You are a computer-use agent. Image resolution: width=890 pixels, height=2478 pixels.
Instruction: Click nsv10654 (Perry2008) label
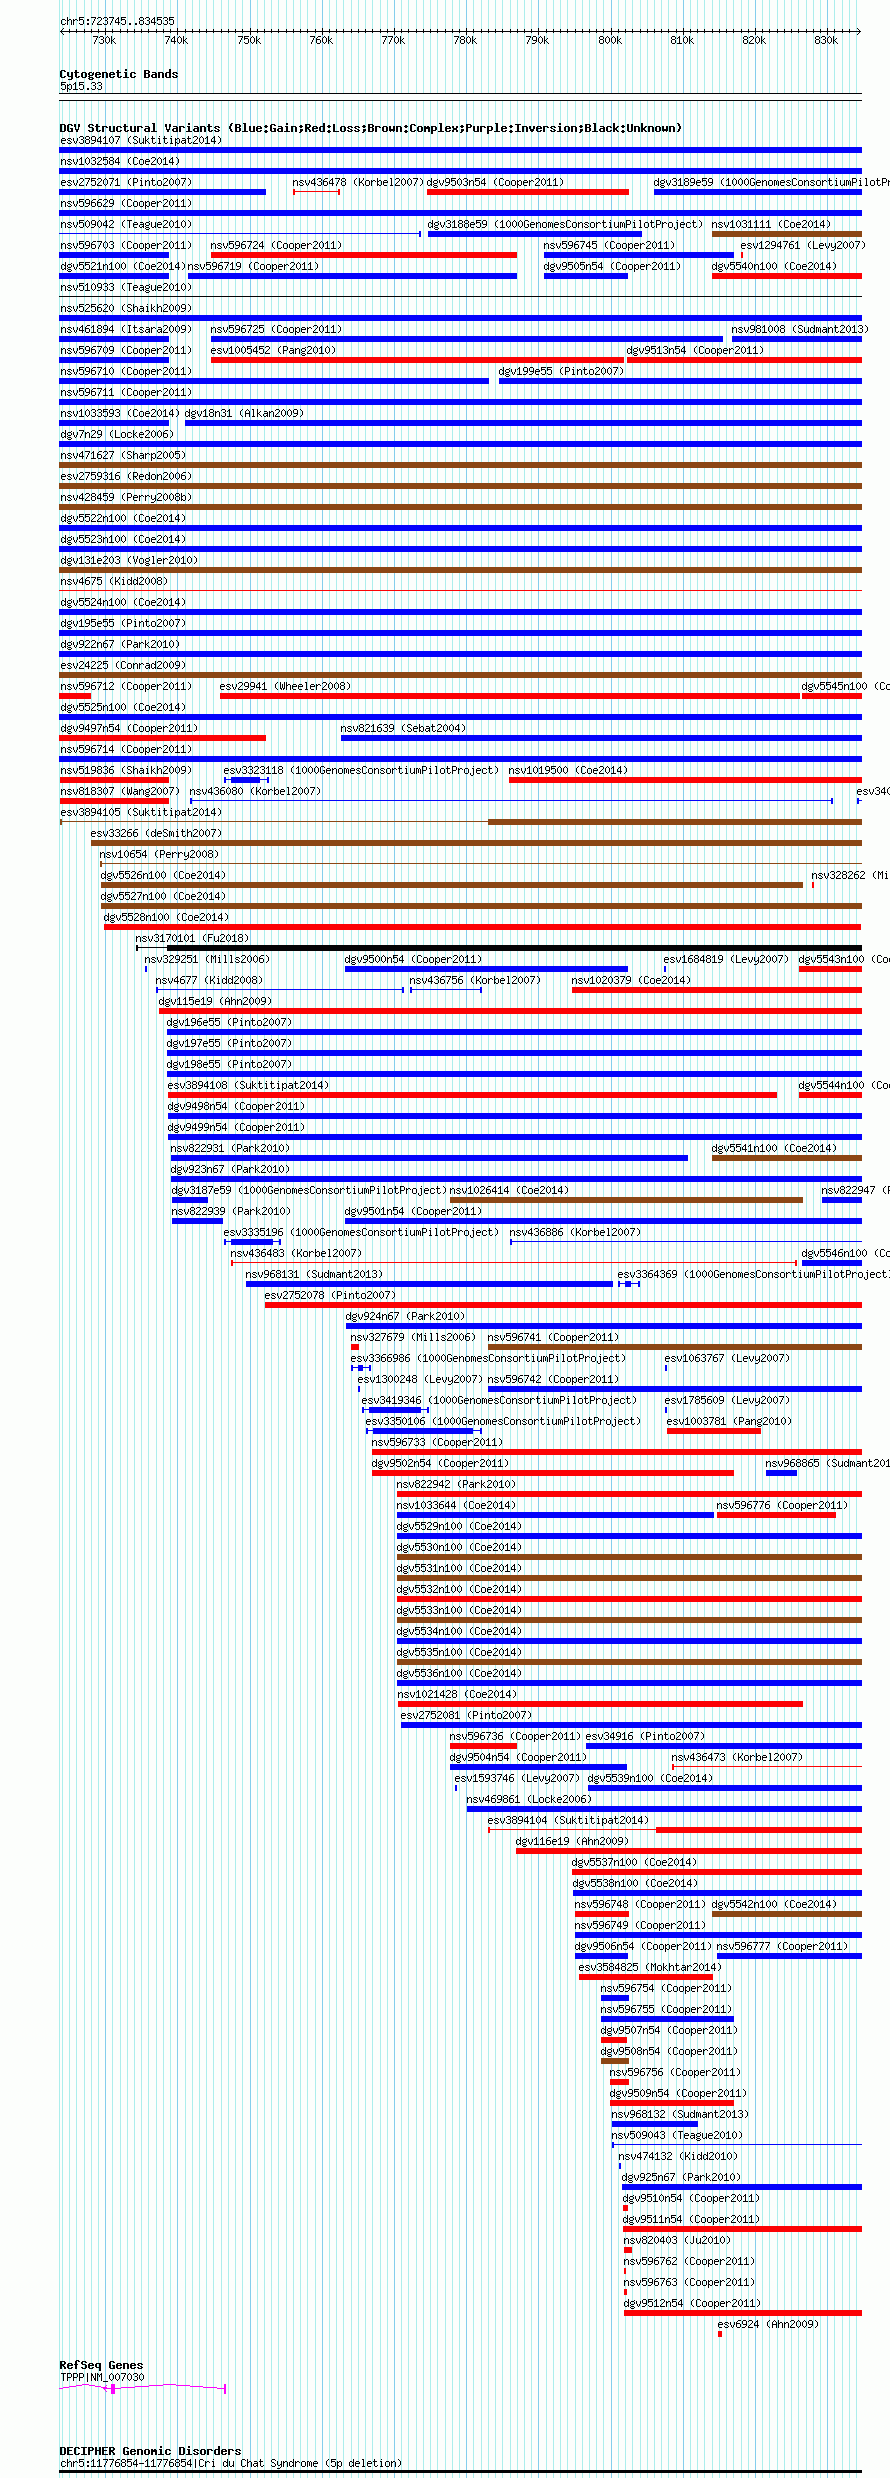tap(159, 854)
